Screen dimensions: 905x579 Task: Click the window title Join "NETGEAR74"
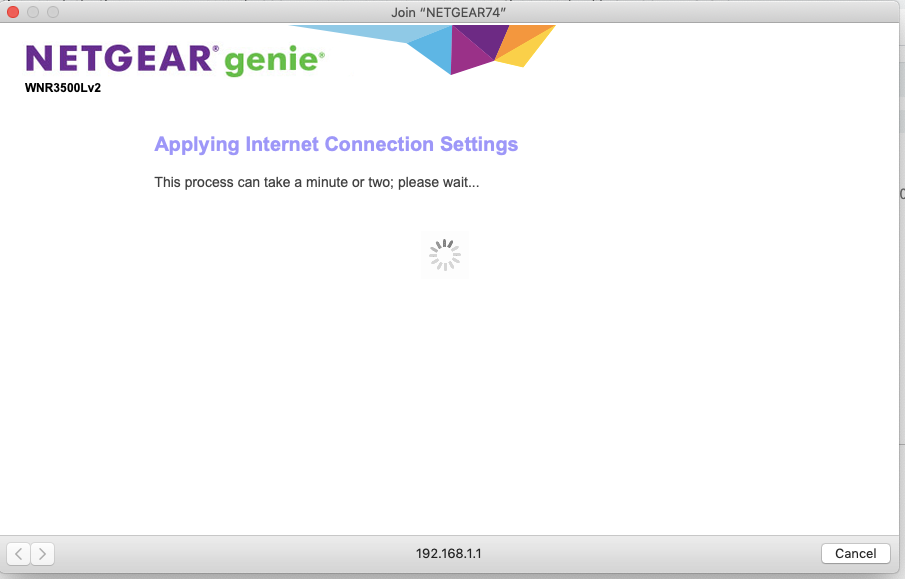pos(448,12)
